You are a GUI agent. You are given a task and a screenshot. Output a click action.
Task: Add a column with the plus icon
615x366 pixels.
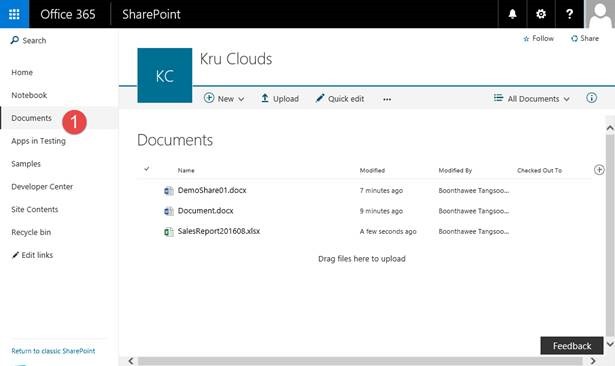[x=599, y=170]
